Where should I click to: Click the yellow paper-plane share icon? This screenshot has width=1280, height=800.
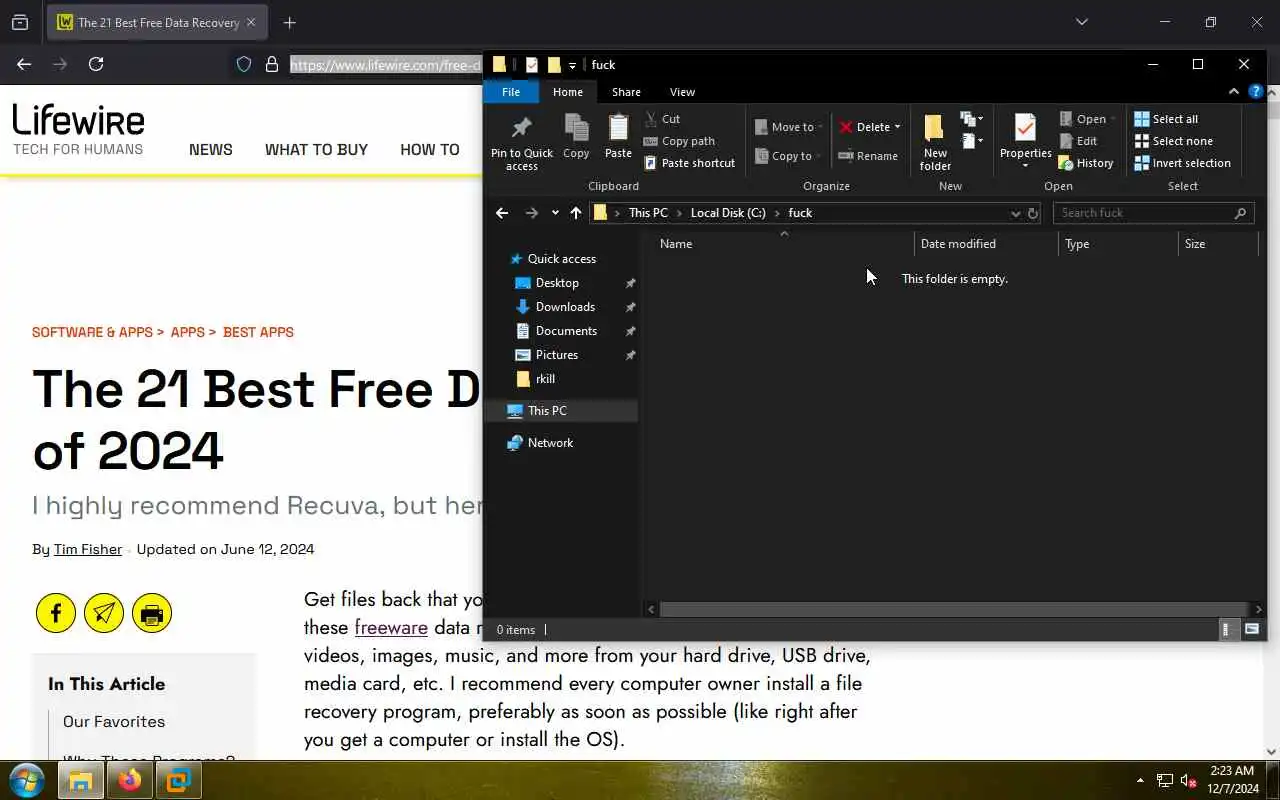click(x=104, y=613)
